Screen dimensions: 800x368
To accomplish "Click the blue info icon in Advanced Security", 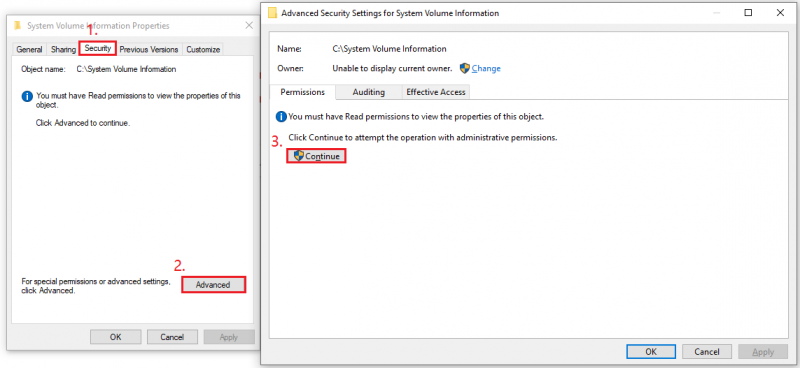I will (281, 117).
